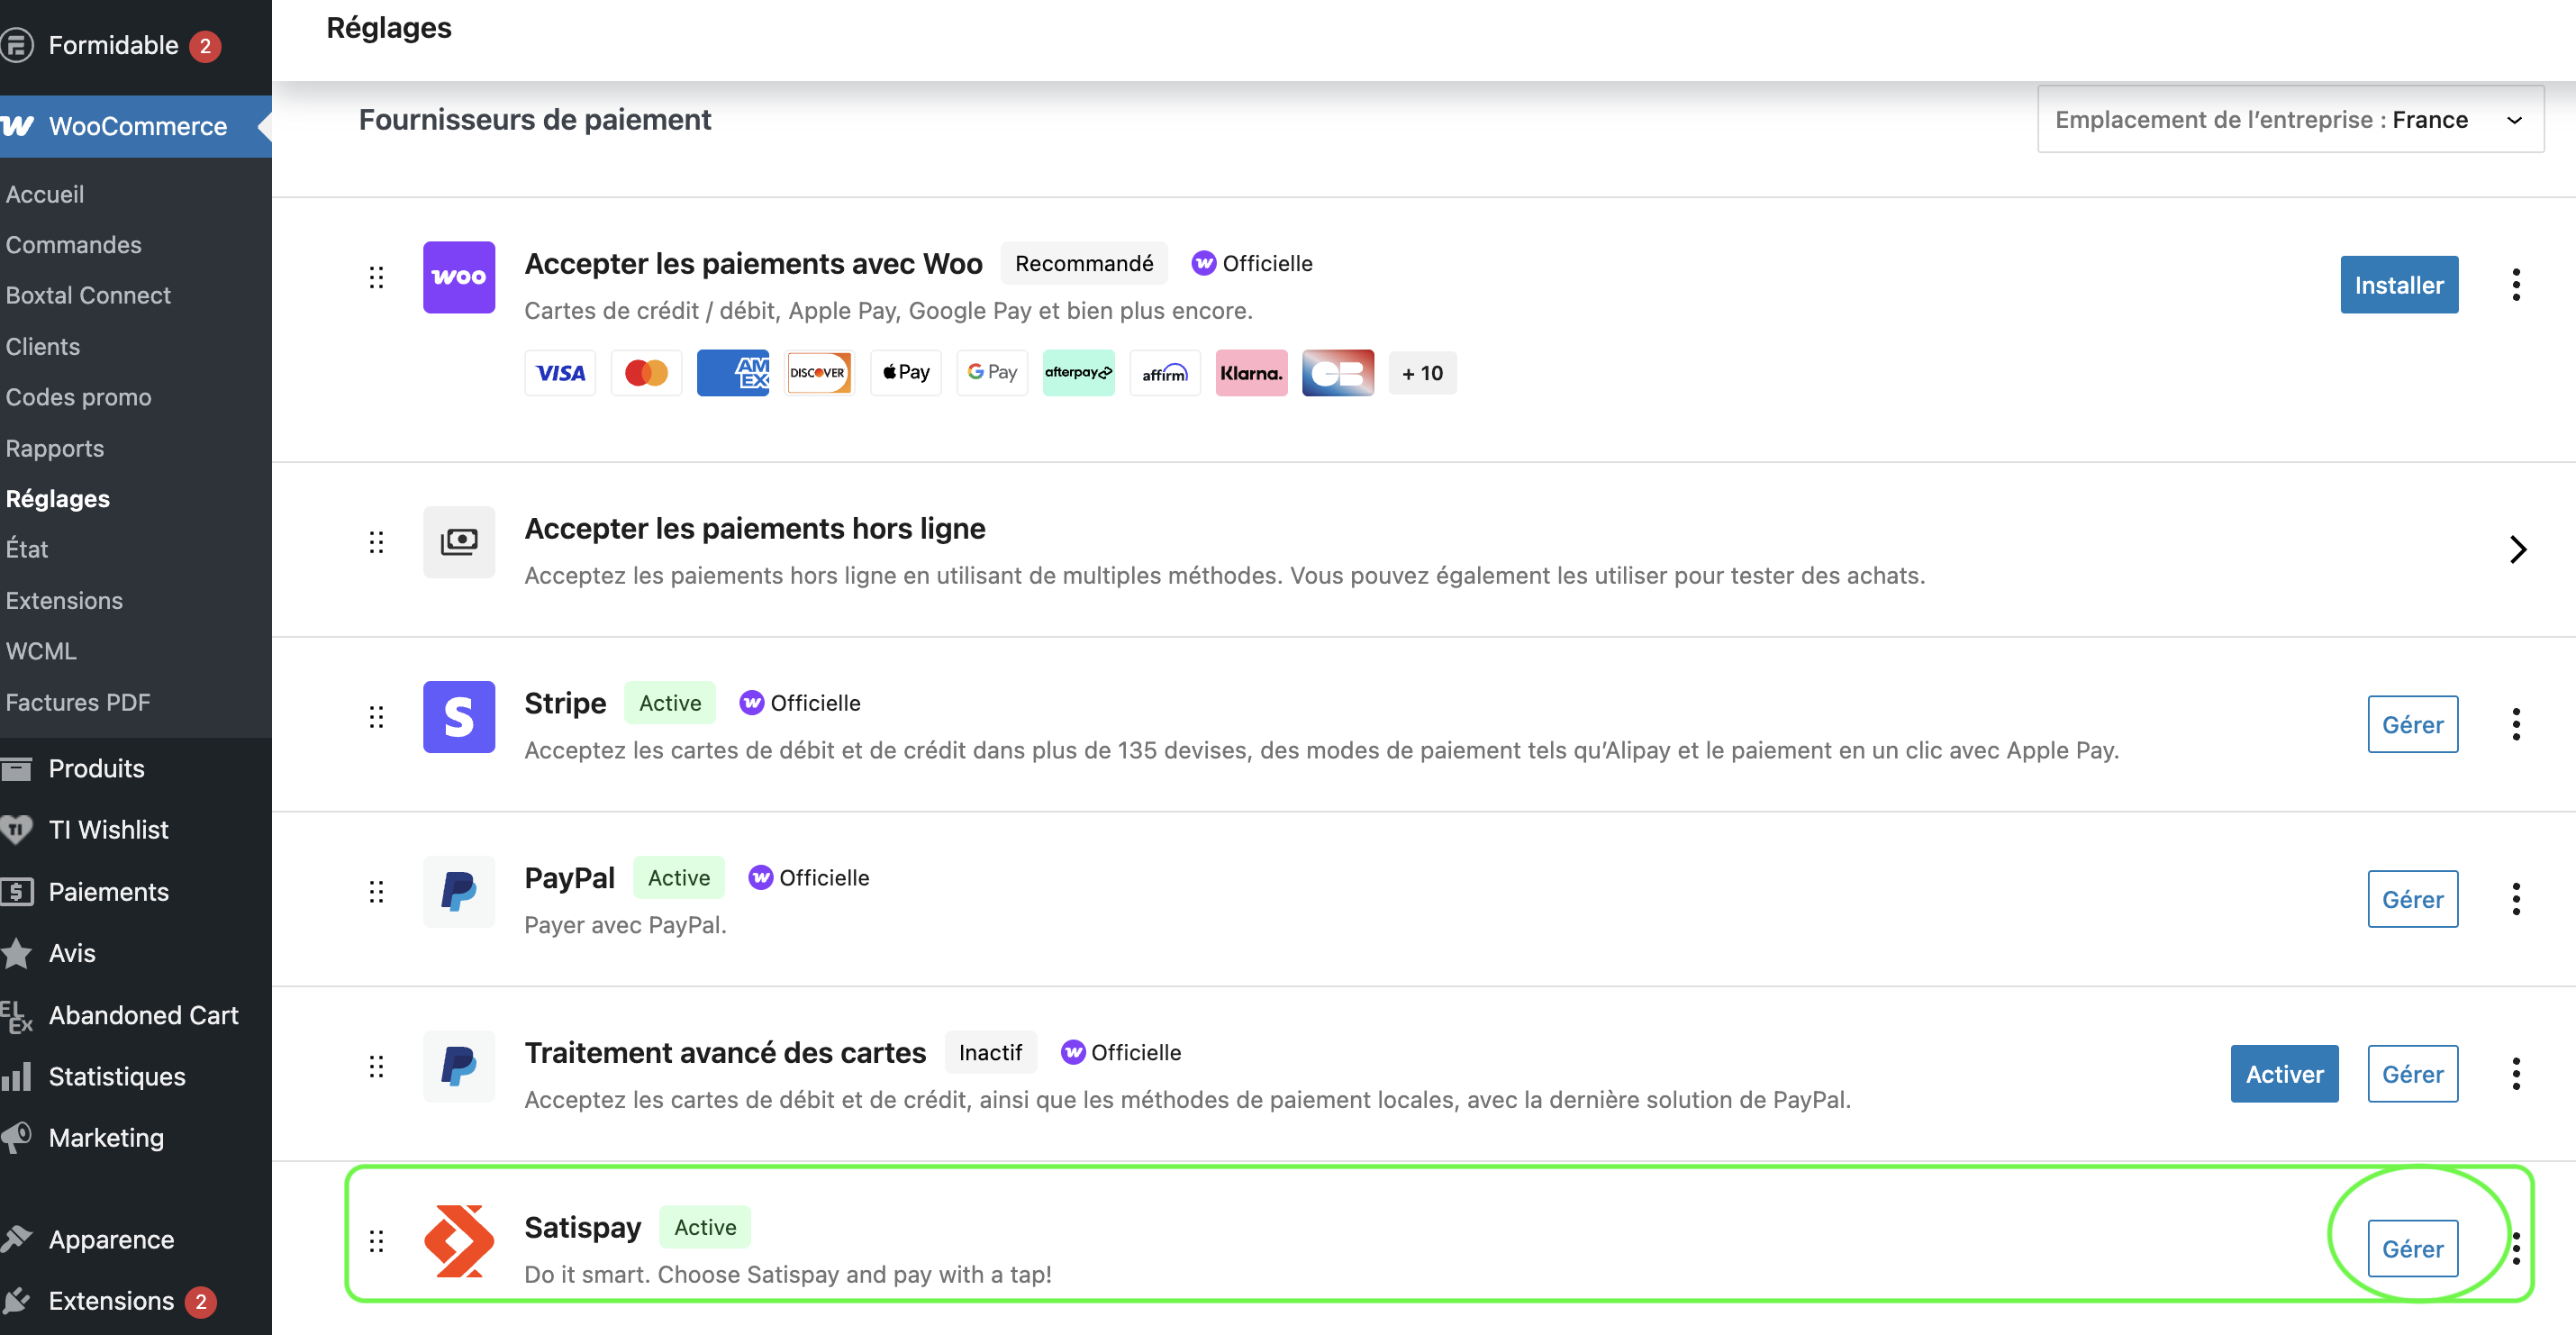The image size is (2576, 1335).
Task: Open three-dot menu for Stripe
Action: (x=2515, y=724)
